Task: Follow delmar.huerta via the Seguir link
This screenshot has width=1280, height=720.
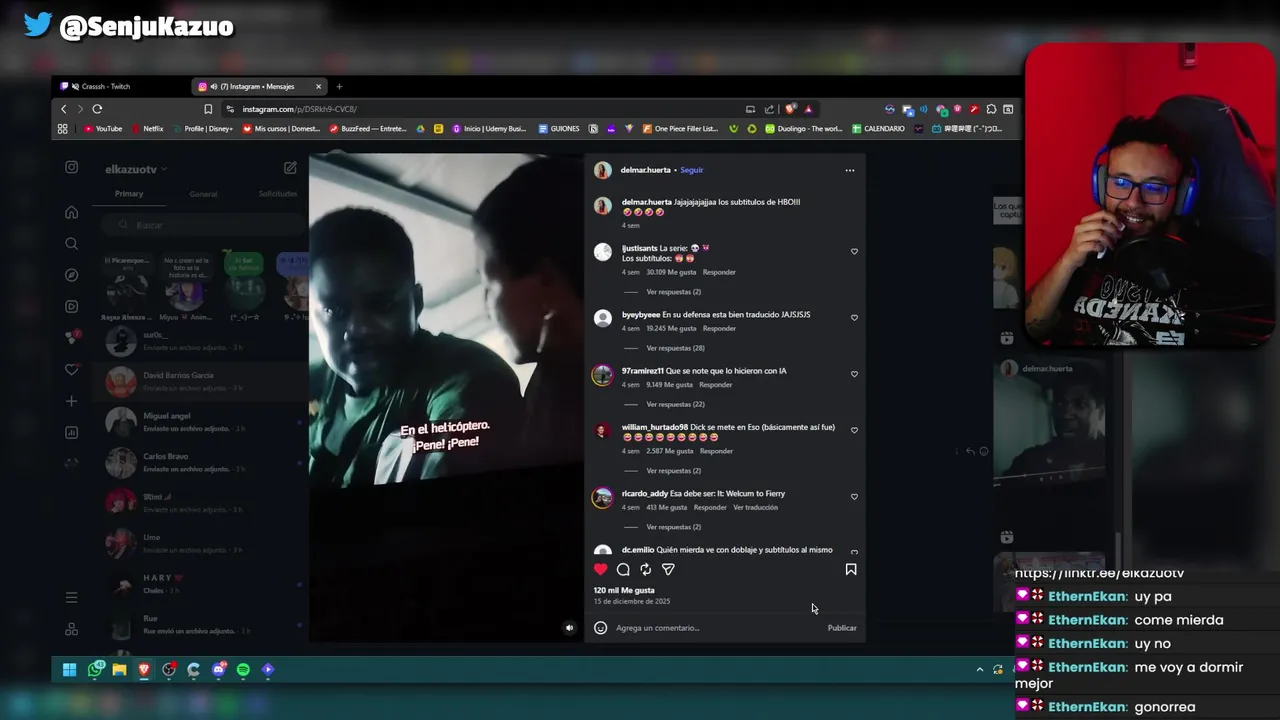Action: 692,170
